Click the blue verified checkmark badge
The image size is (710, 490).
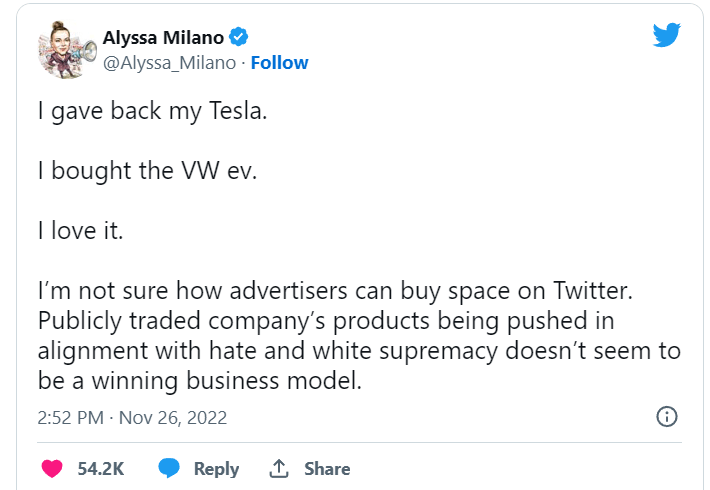point(239,38)
